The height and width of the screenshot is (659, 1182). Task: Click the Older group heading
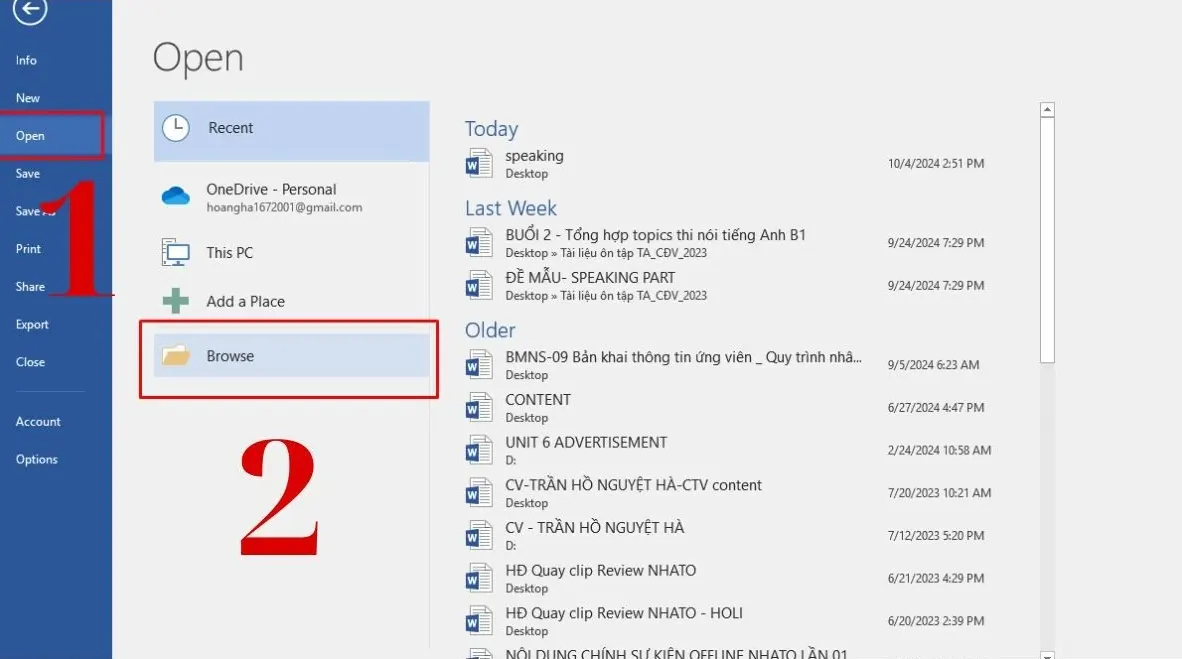(490, 330)
